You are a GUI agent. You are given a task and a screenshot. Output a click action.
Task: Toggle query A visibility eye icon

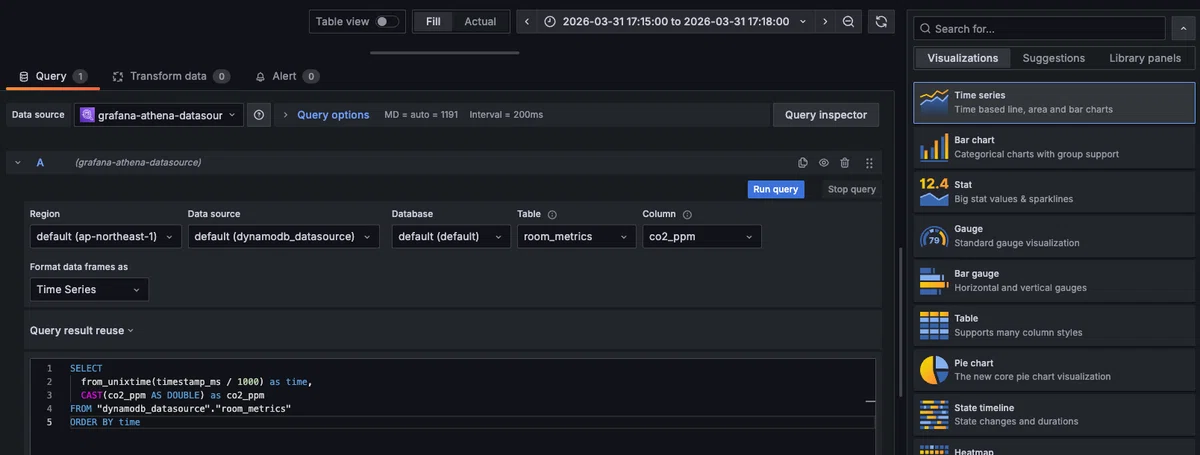tap(824, 162)
